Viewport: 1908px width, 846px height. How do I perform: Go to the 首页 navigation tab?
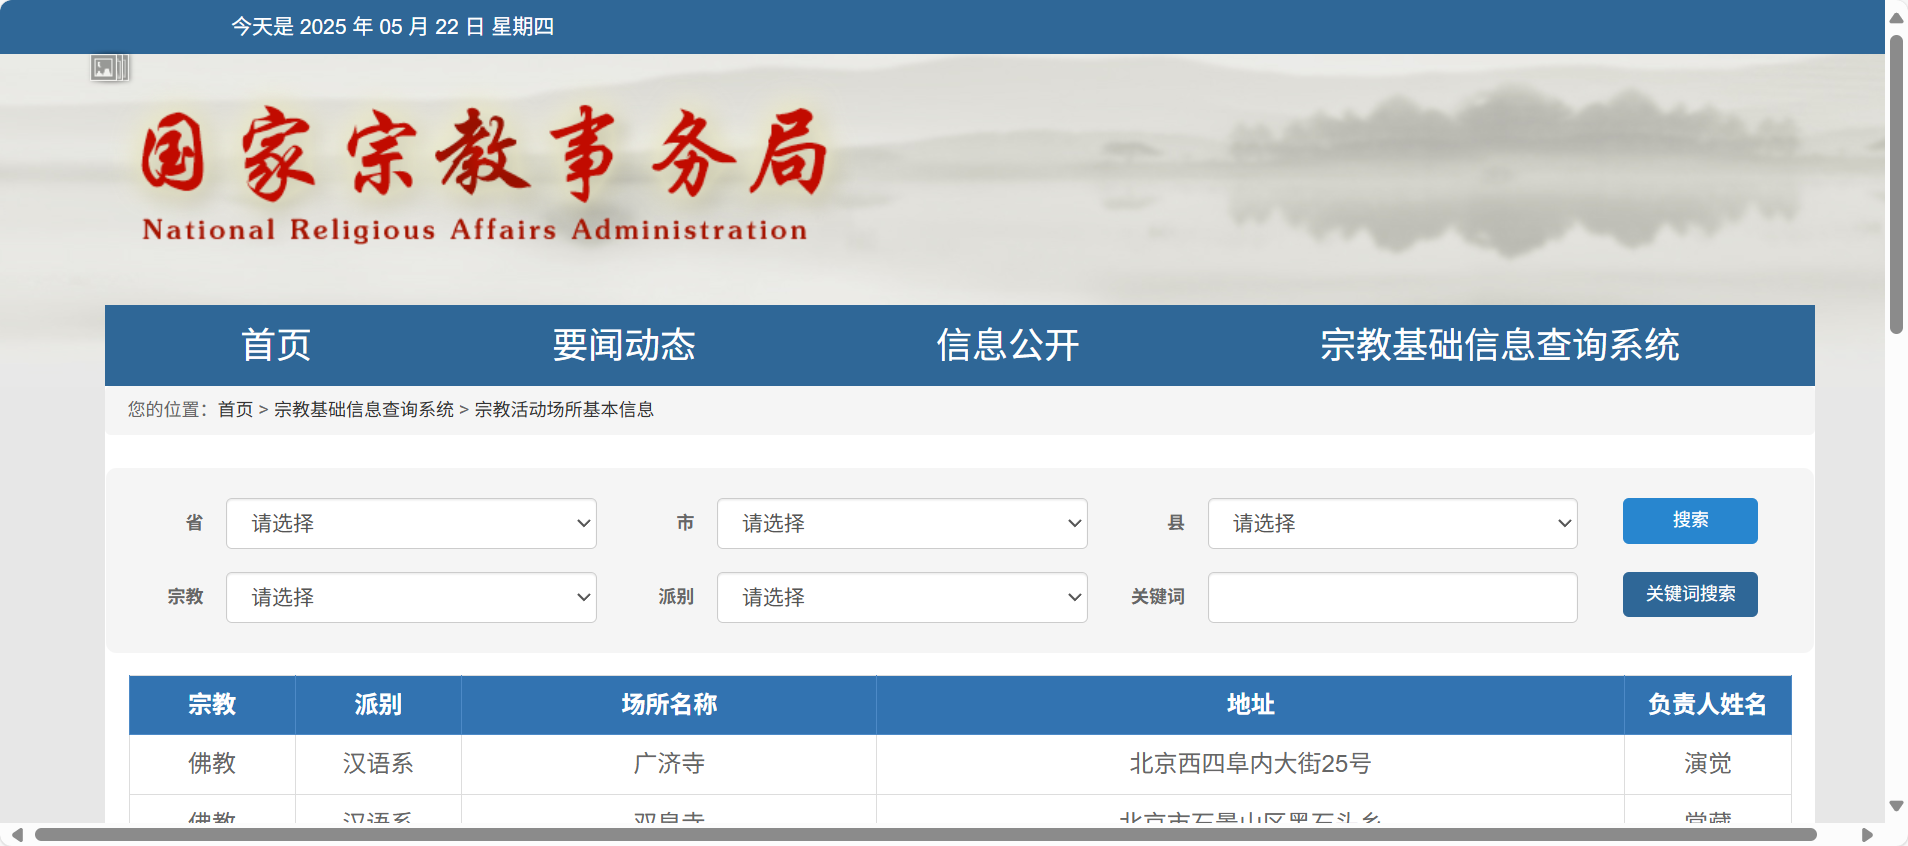[276, 345]
